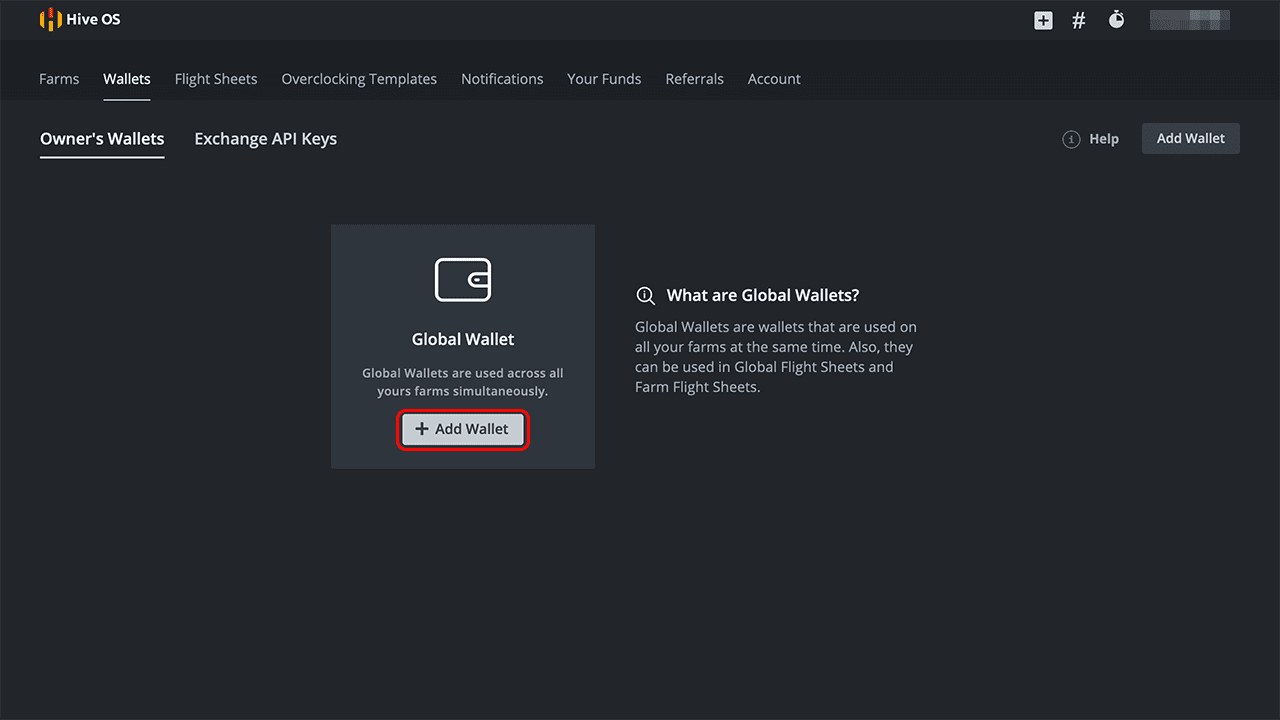
Task: Click the info circle icon beside Help
Action: click(1071, 139)
